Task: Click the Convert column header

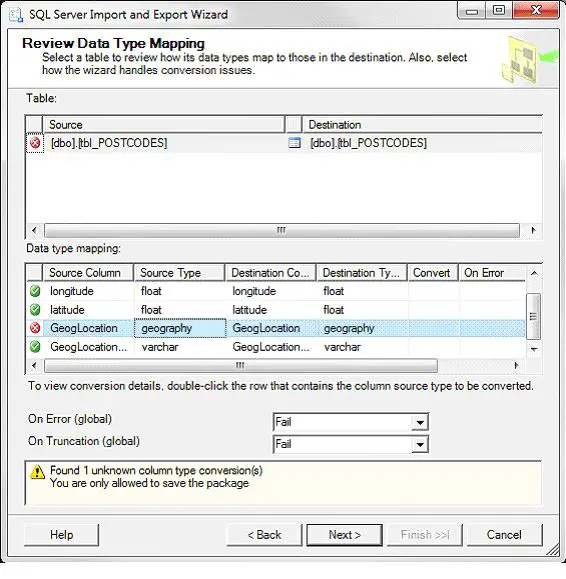Action: (433, 273)
